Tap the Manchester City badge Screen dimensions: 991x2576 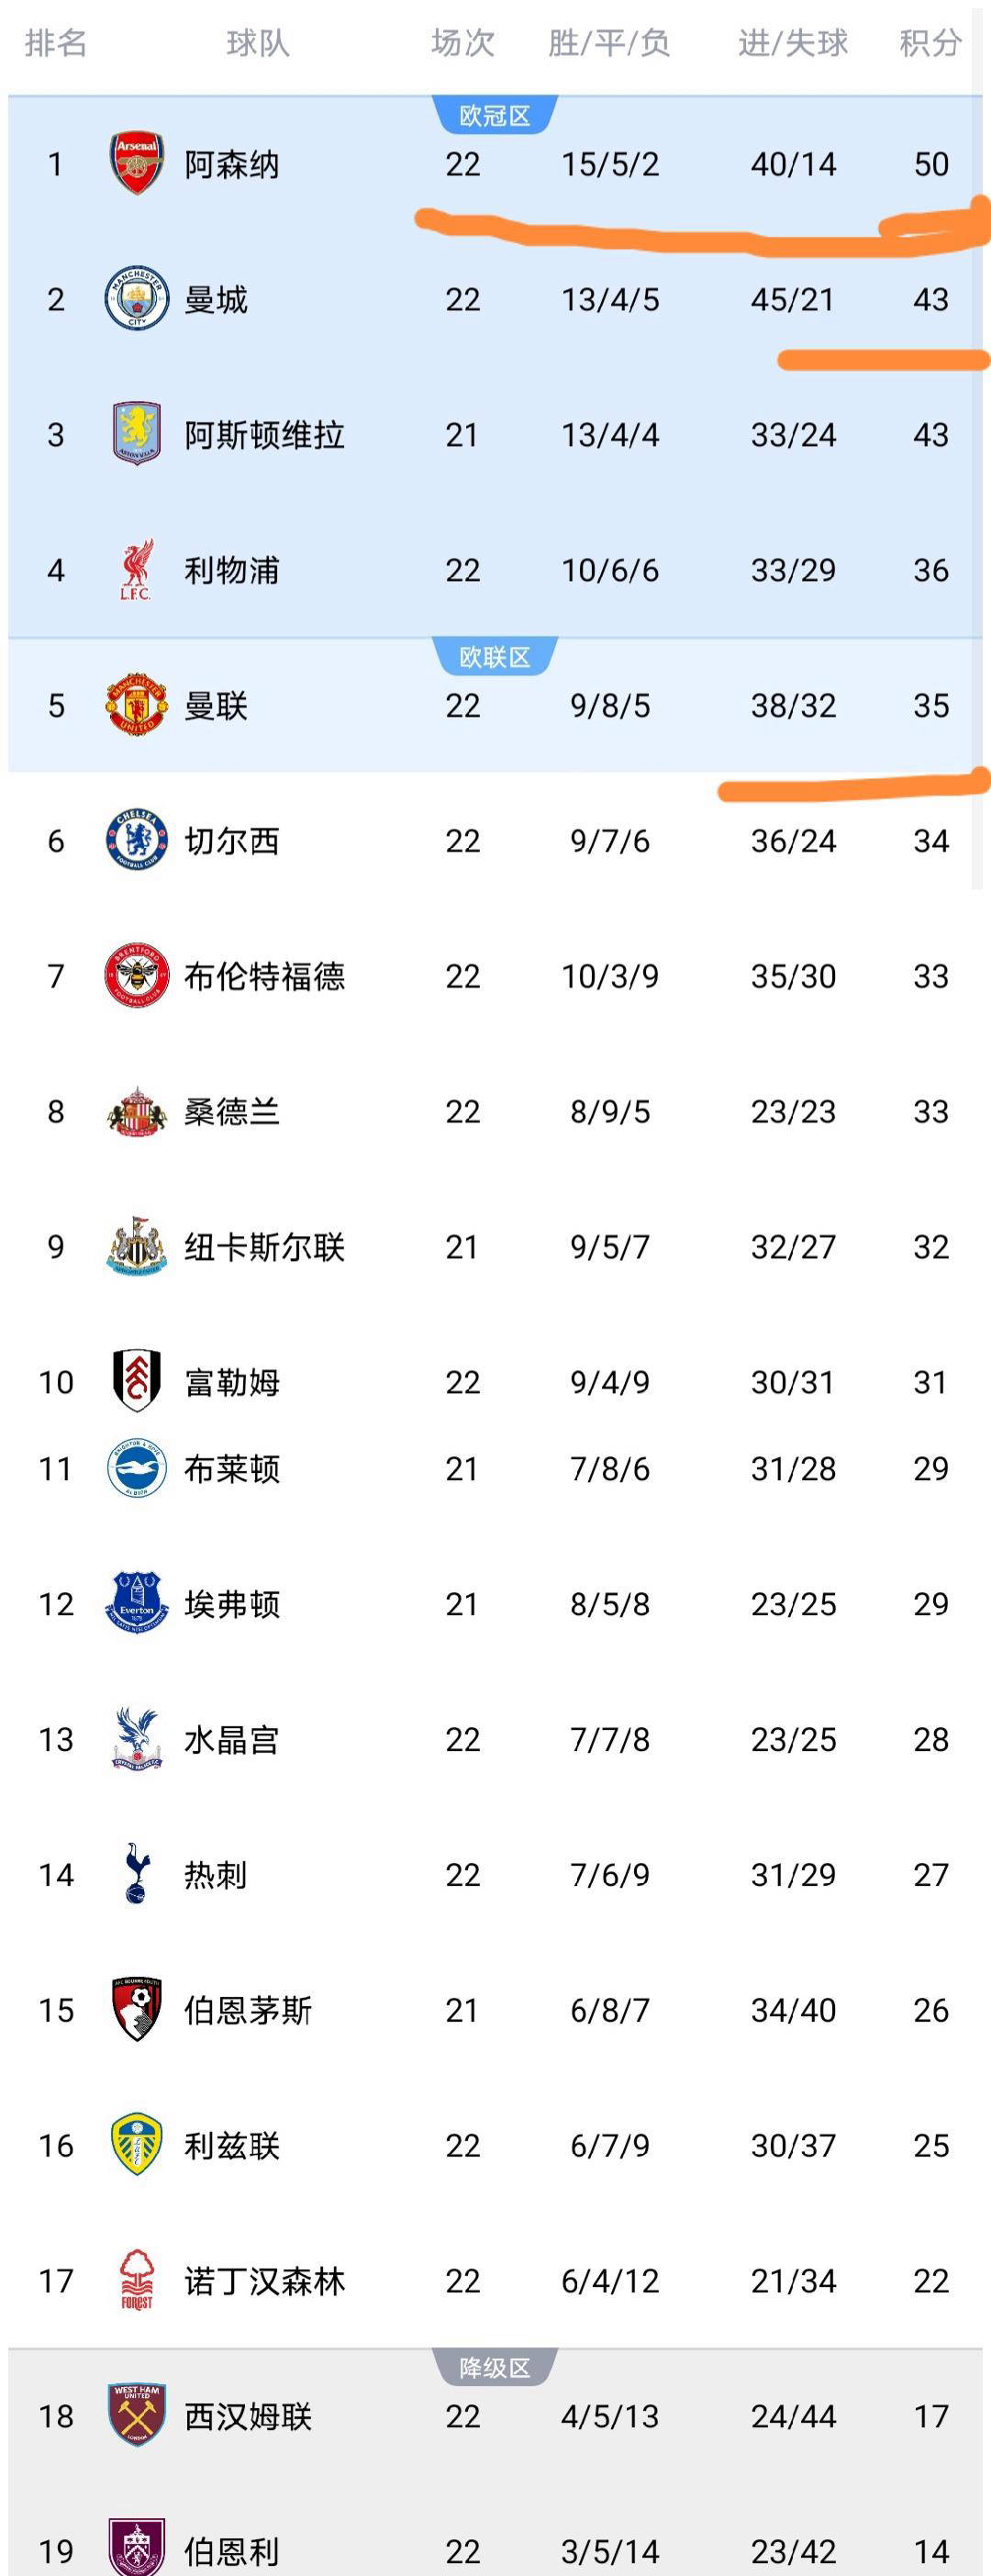tap(136, 298)
